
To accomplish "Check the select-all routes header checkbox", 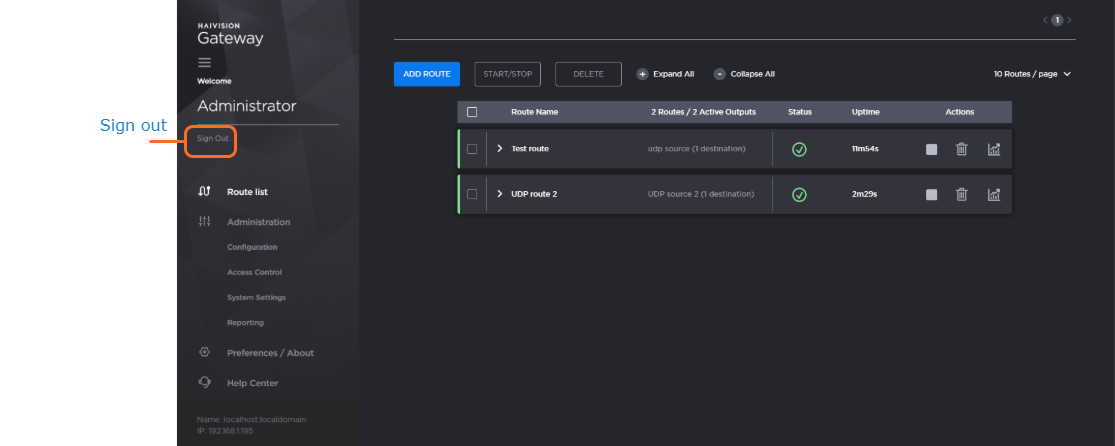I will tap(472, 112).
